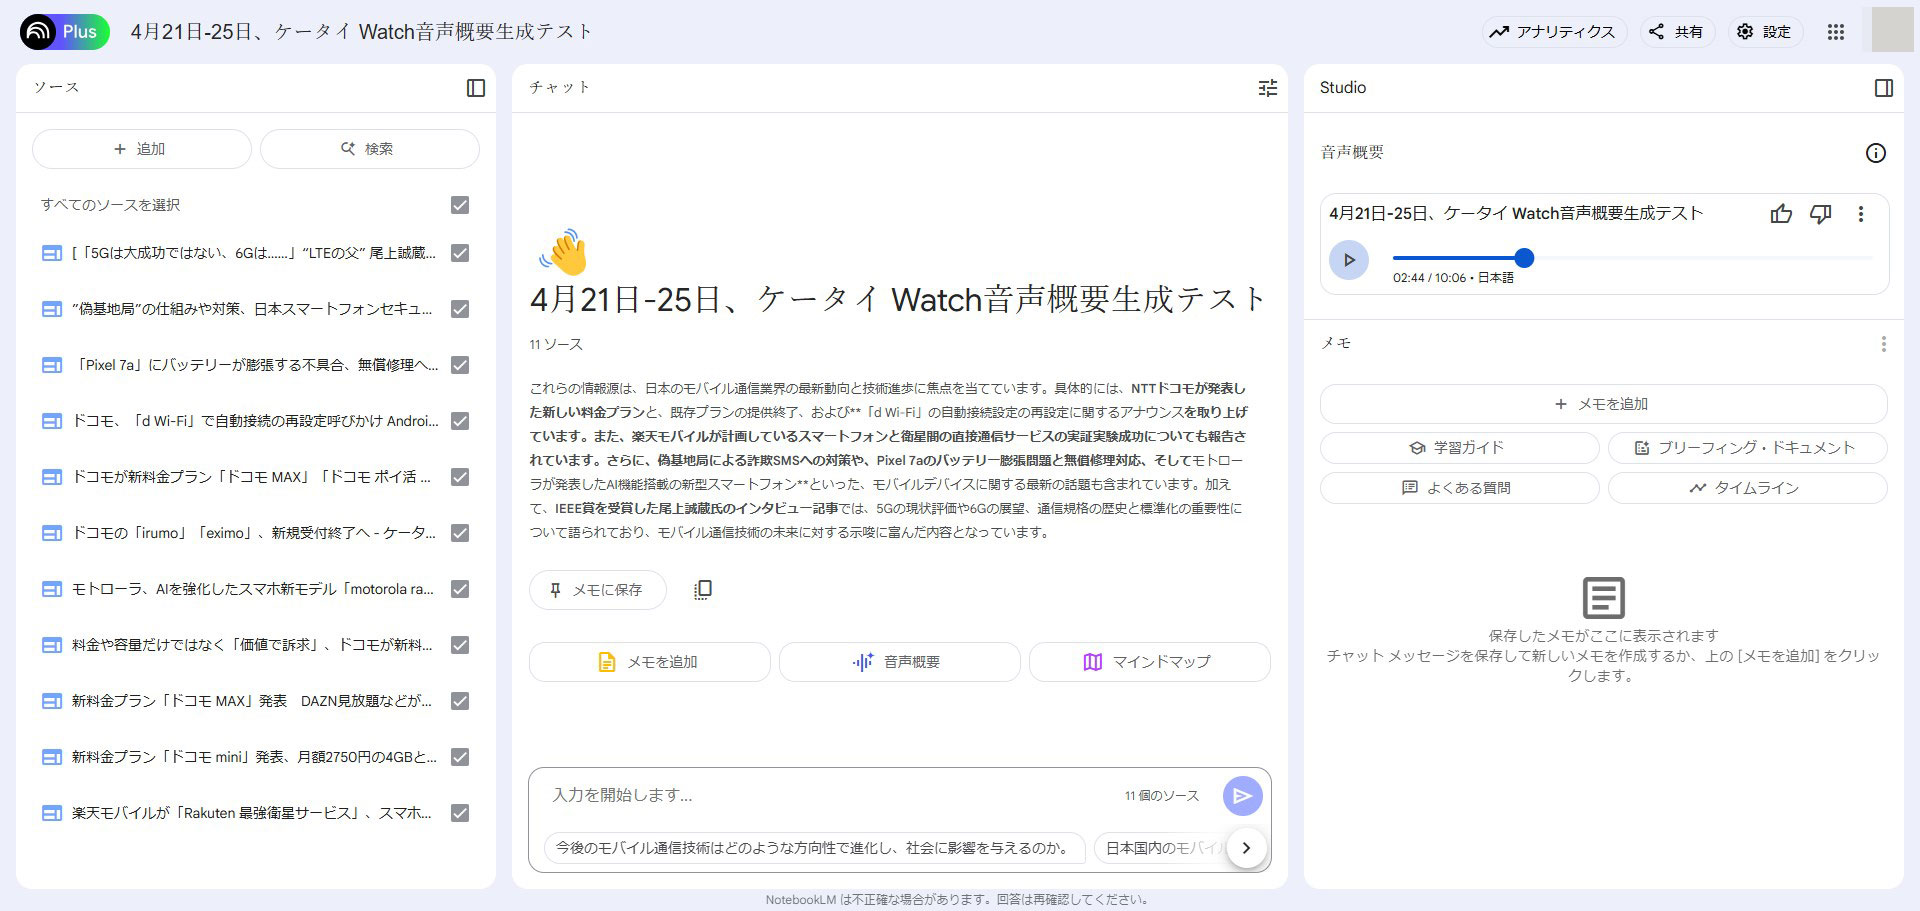The image size is (1920, 911).
Task: Click audio overview info icon
Action: click(x=1876, y=153)
